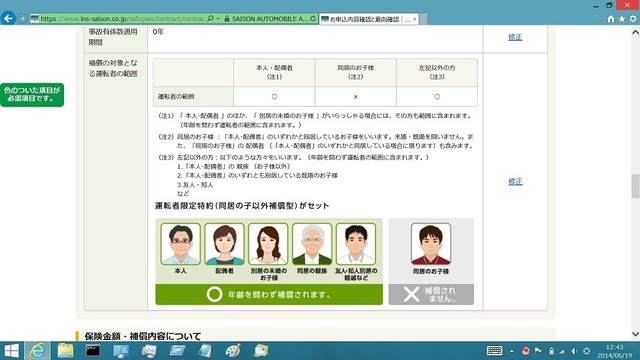This screenshot has width=640, height=360.
Task: Click the 本人 portrait thumbnail
Action: [180, 244]
